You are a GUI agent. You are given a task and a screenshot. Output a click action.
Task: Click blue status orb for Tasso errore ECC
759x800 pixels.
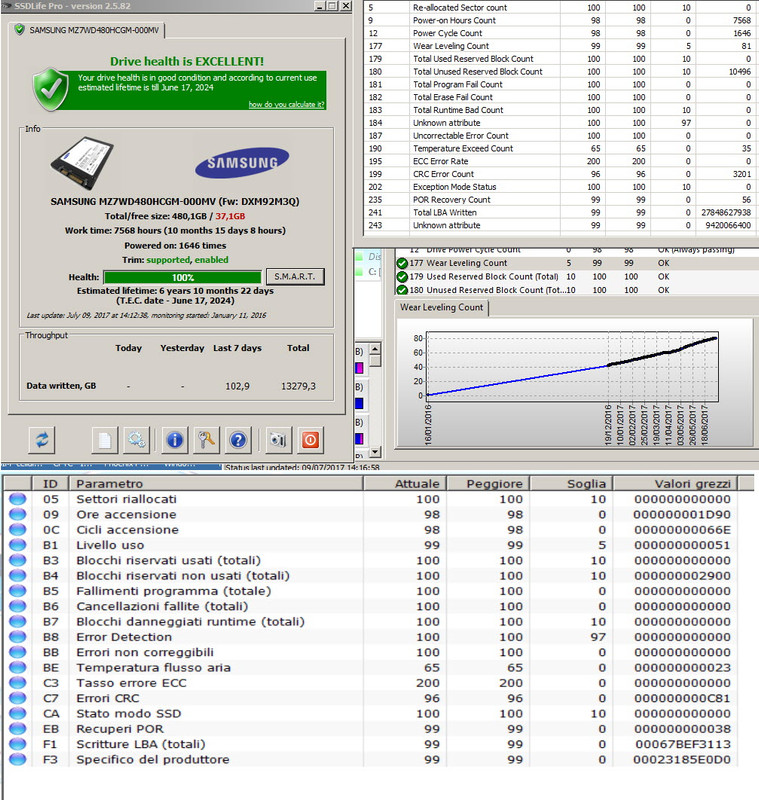click(x=17, y=683)
